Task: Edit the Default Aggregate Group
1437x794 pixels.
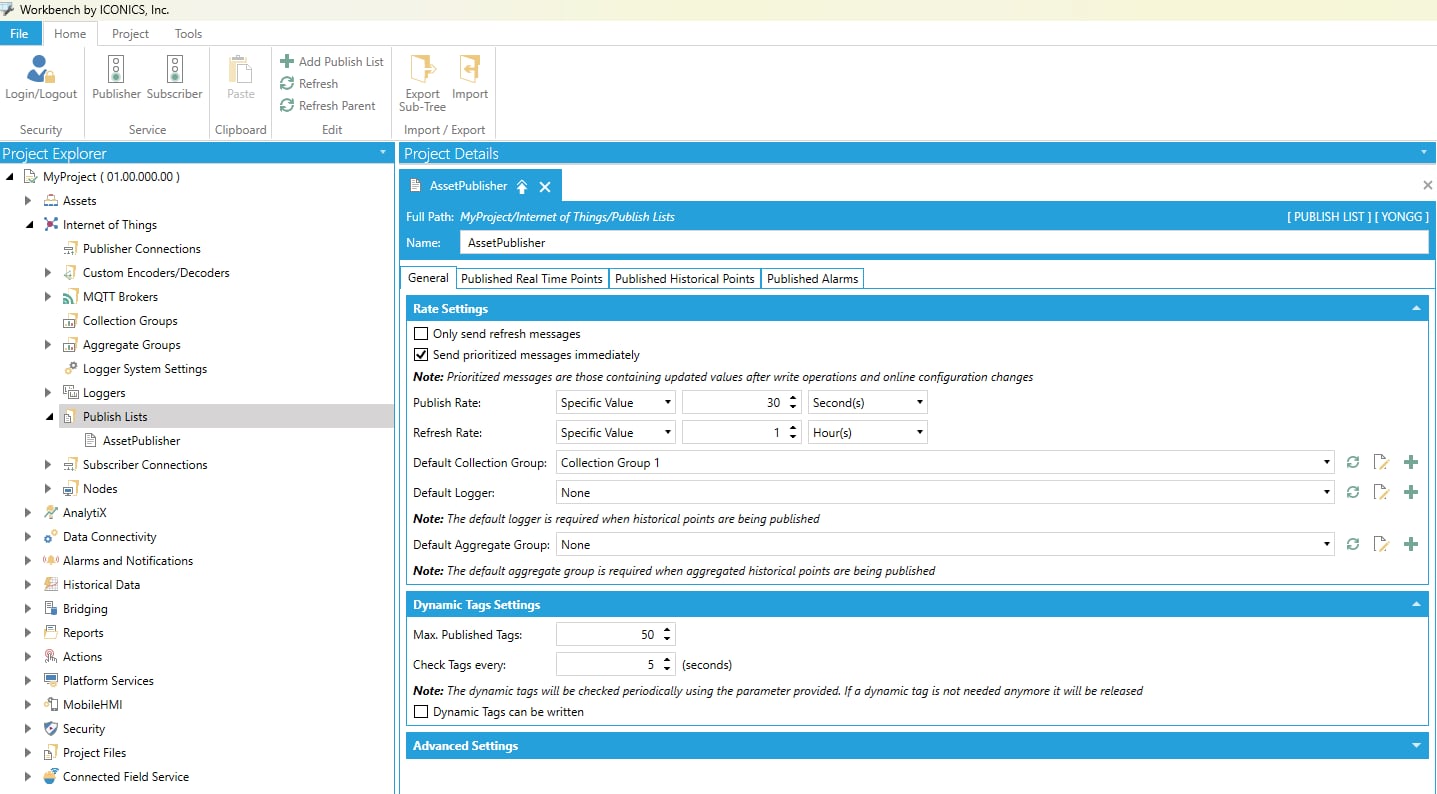Action: tap(1381, 544)
